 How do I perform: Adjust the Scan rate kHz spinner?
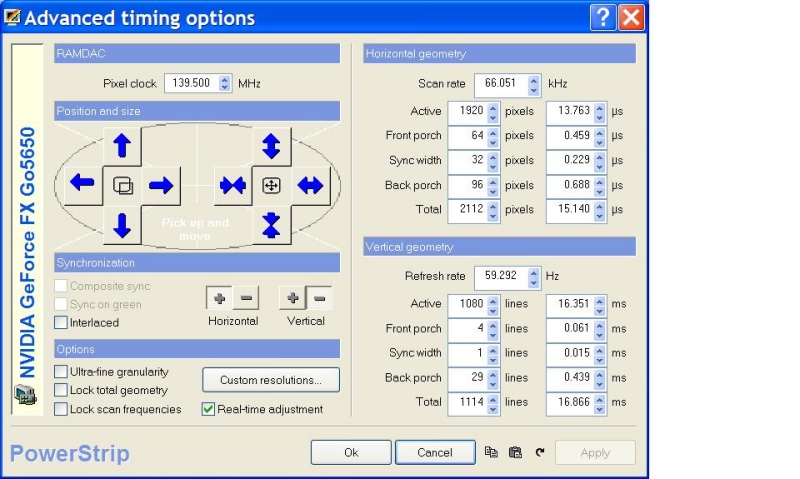coord(534,85)
